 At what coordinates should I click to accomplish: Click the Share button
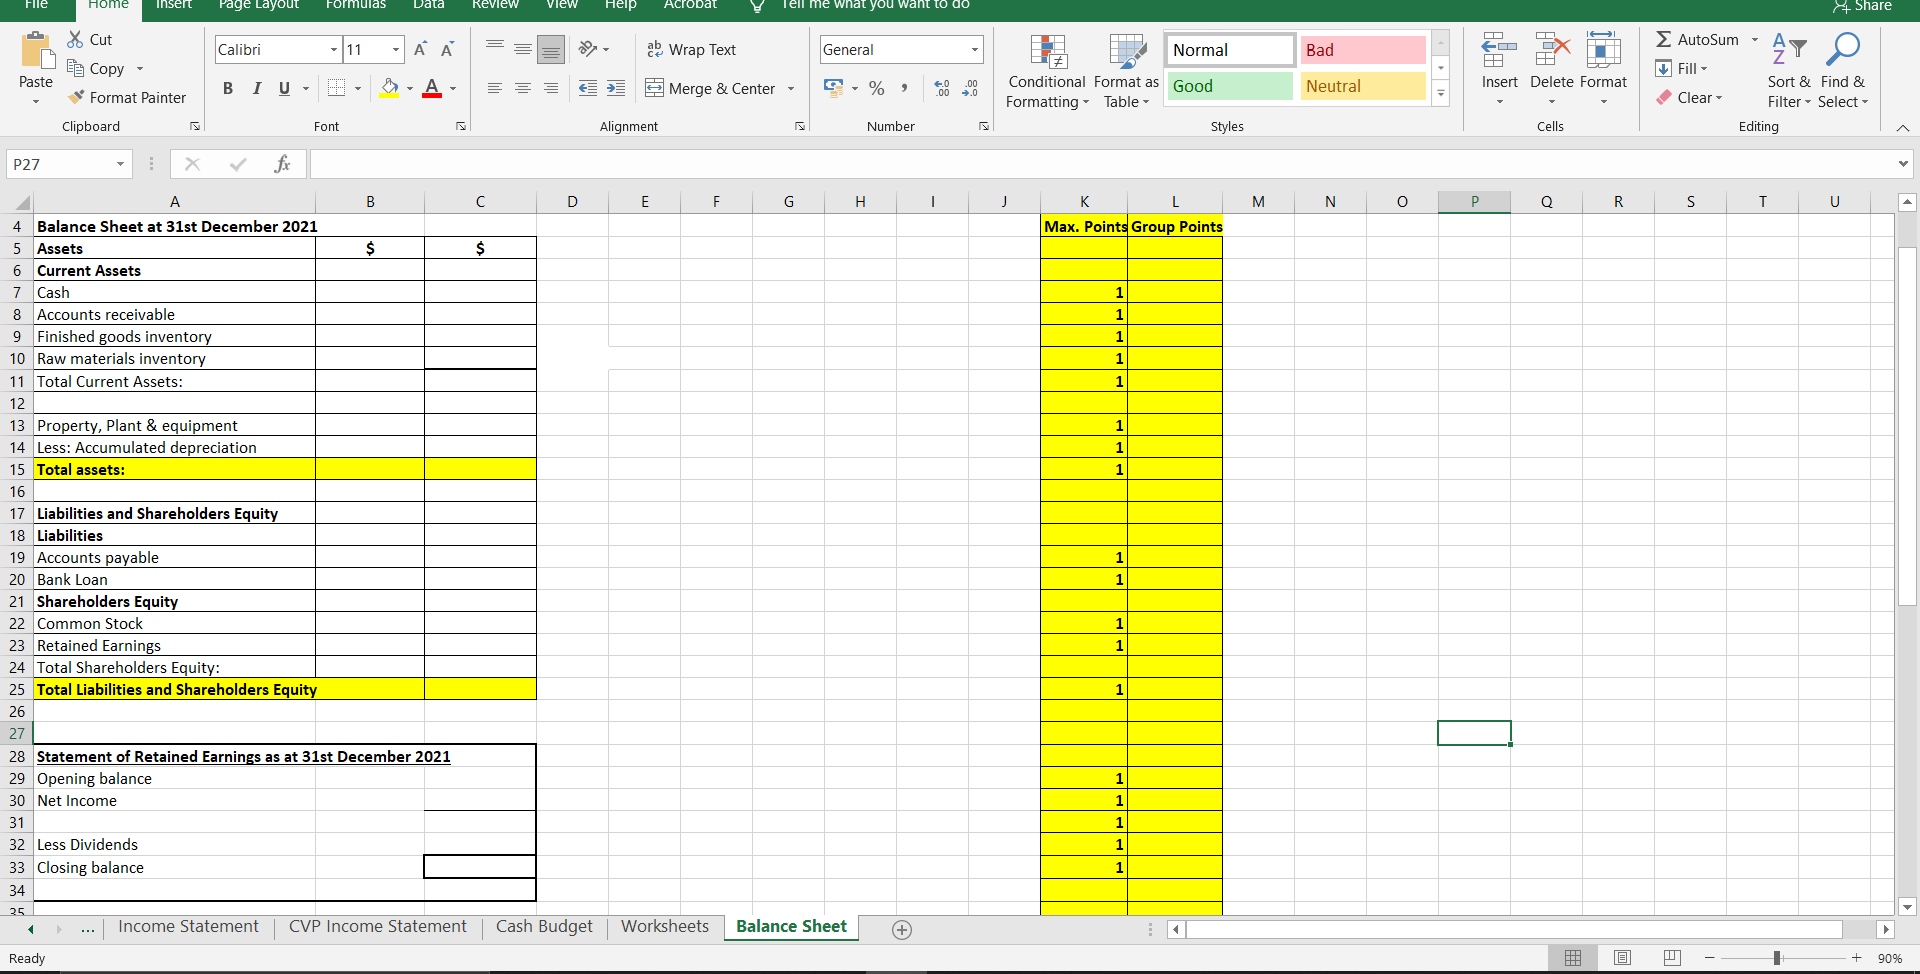(x=1863, y=6)
